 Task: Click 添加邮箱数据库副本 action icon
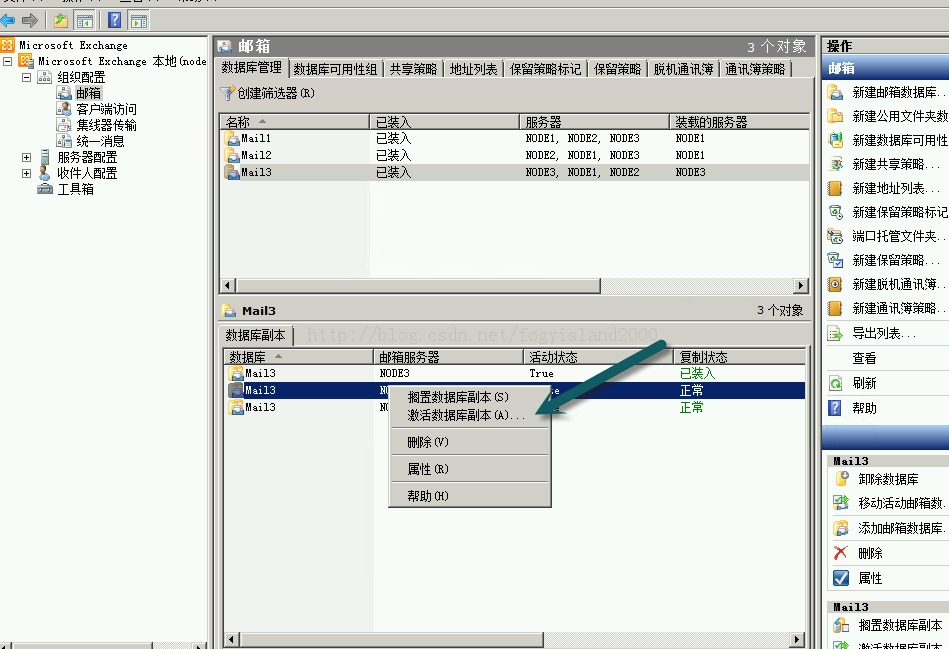pyautogui.click(x=841, y=528)
